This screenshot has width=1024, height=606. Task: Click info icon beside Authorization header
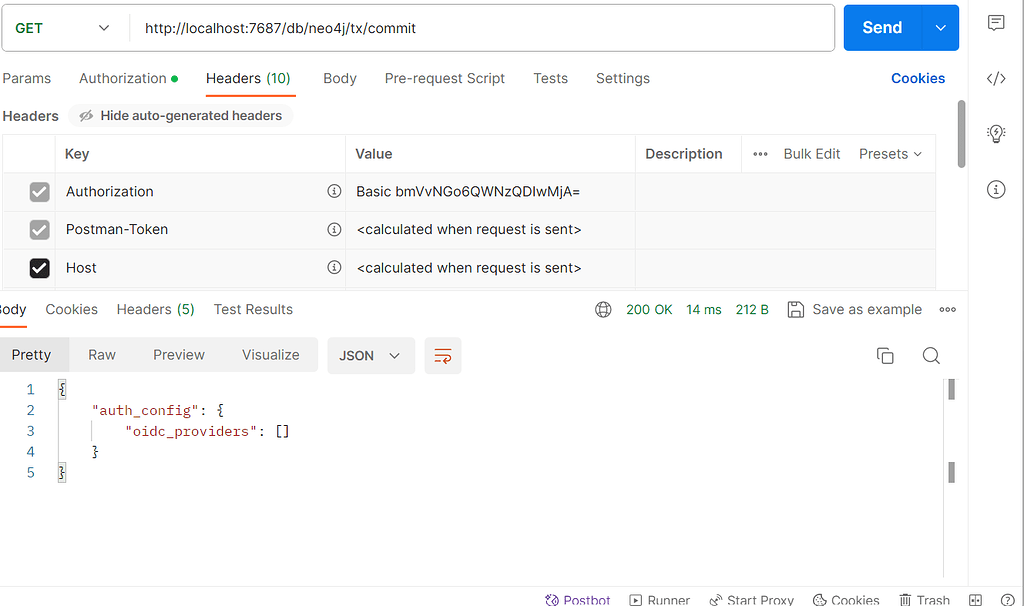pyautogui.click(x=334, y=191)
